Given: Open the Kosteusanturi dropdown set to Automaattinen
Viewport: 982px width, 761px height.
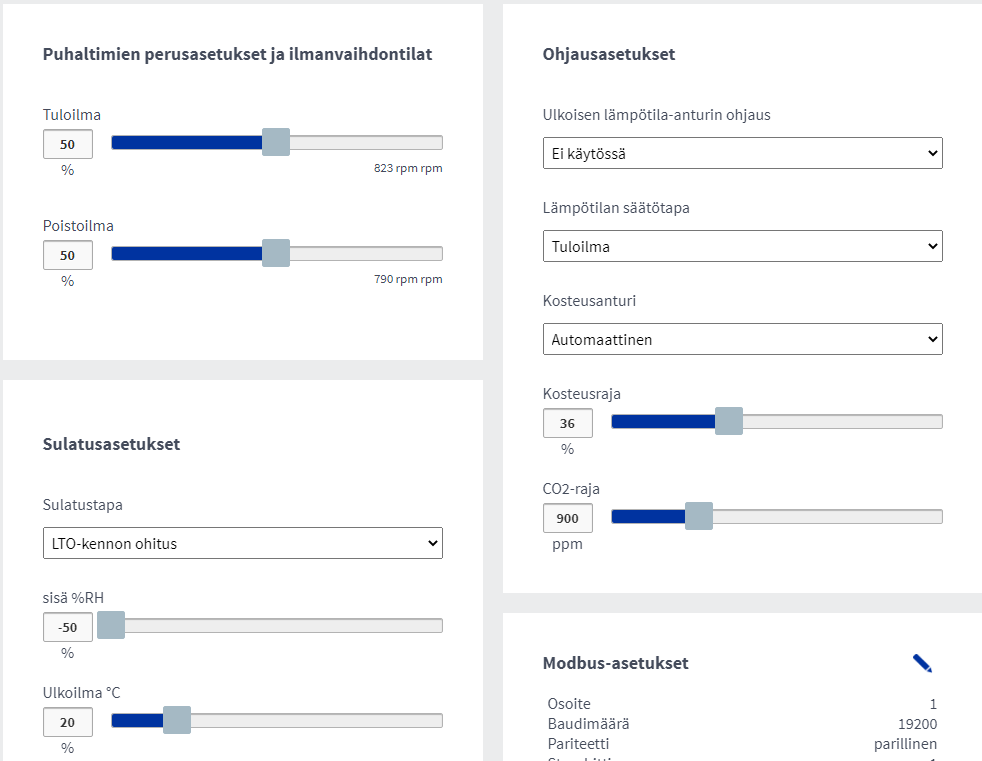Looking at the screenshot, I should pos(742,339).
